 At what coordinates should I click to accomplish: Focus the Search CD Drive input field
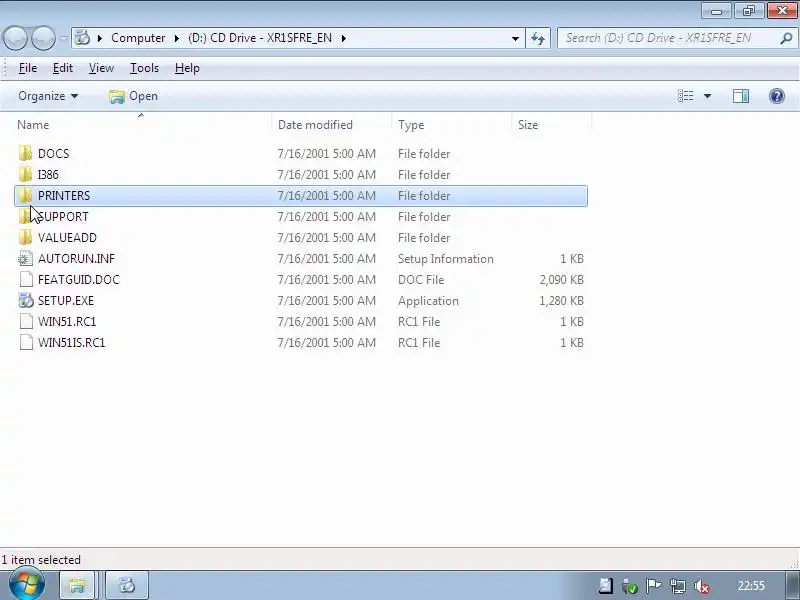coord(668,38)
